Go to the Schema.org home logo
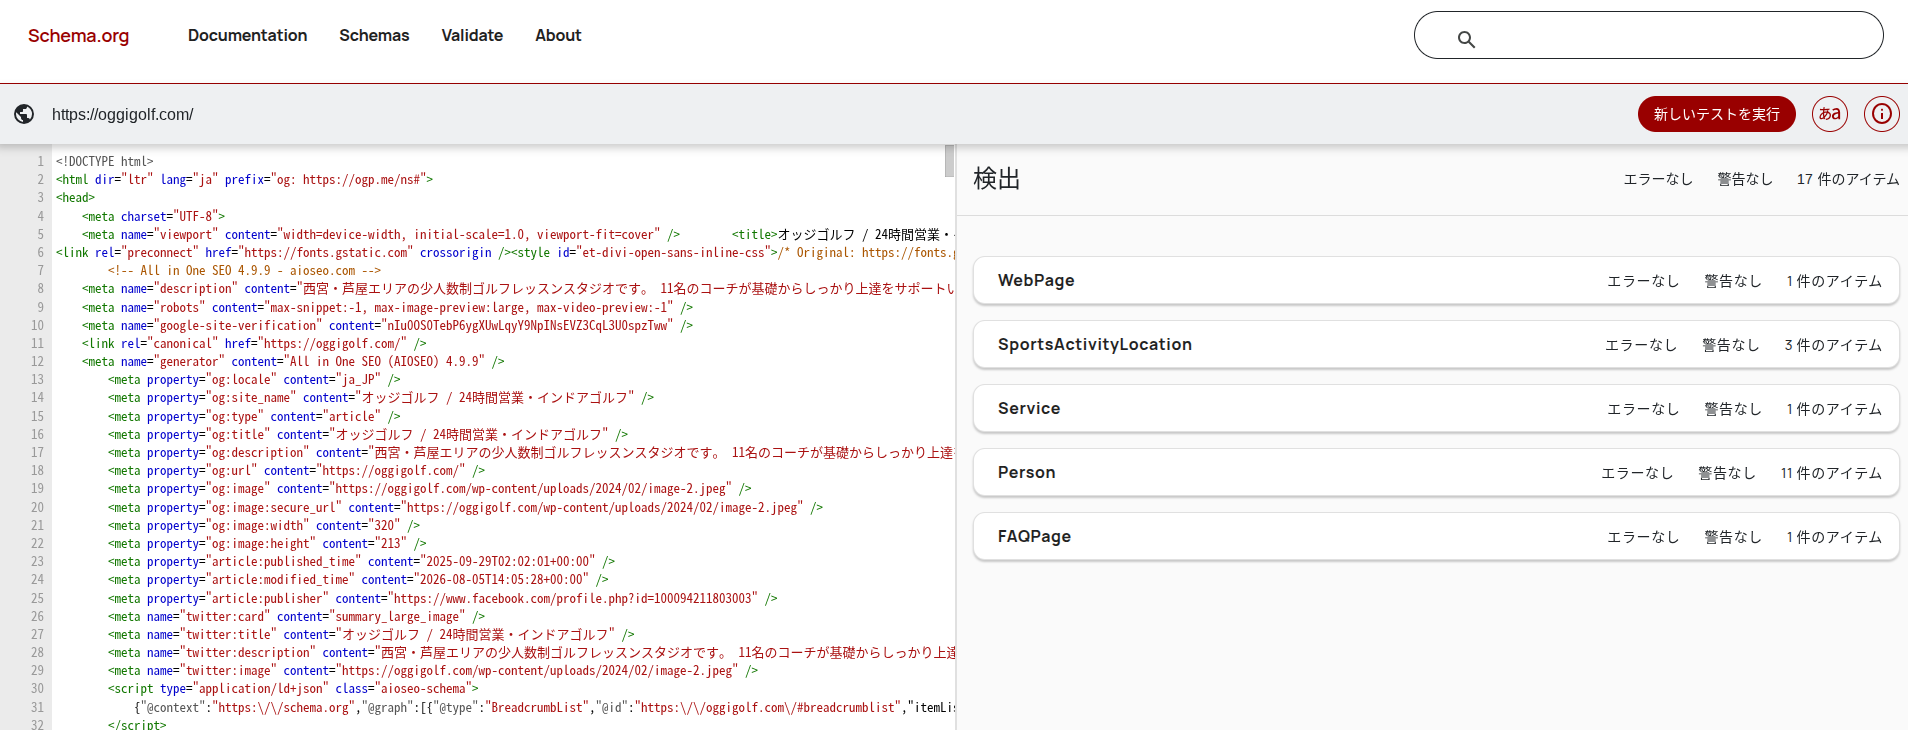Viewport: 1908px width, 730px height. [x=78, y=36]
